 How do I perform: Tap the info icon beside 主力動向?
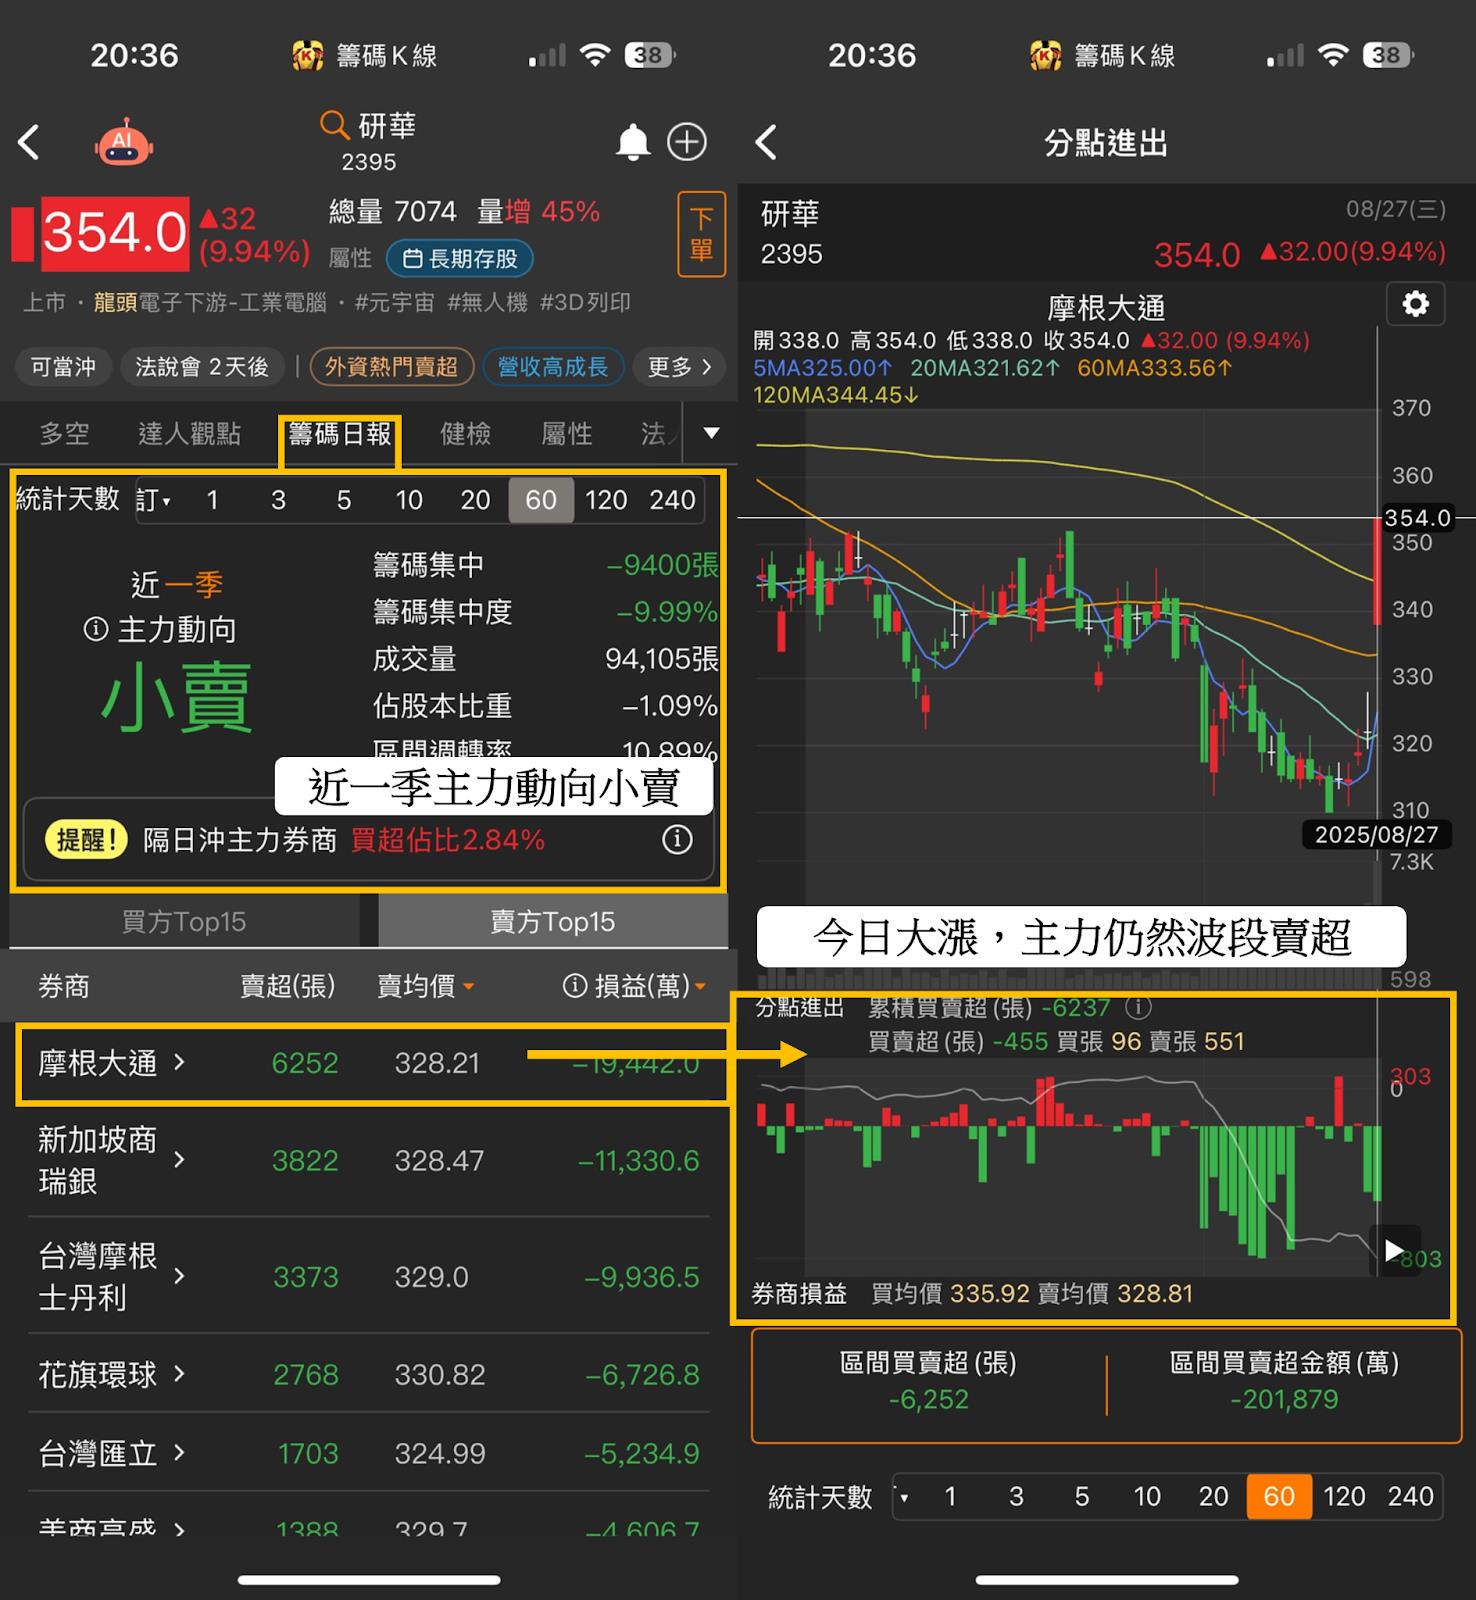tap(96, 629)
